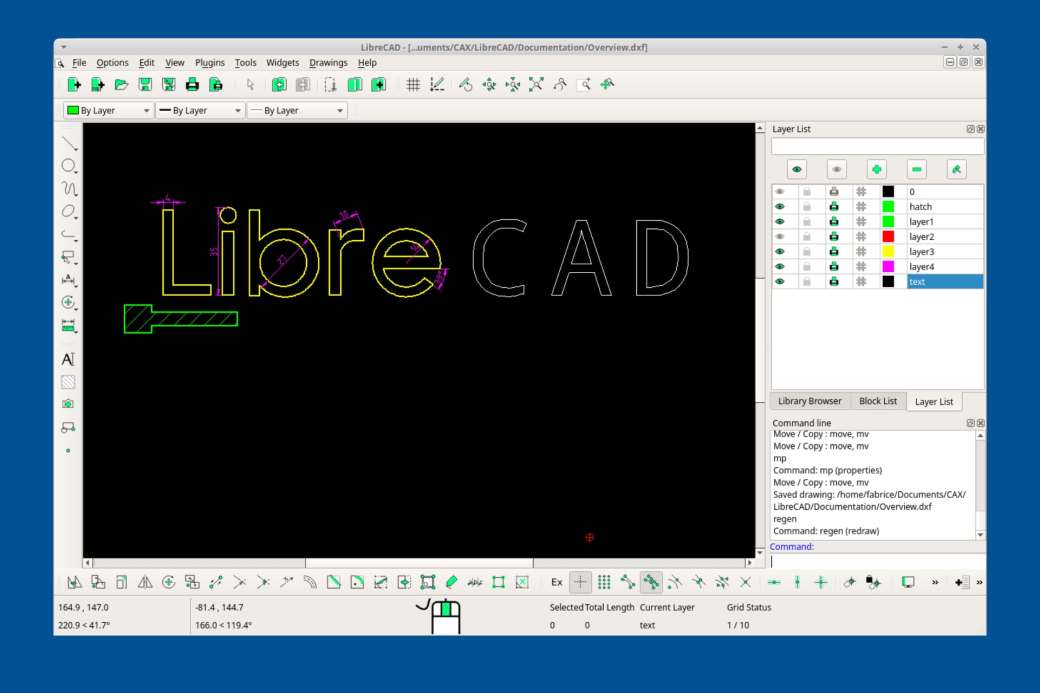Open the Edit menu
1040x693 pixels.
[x=147, y=62]
